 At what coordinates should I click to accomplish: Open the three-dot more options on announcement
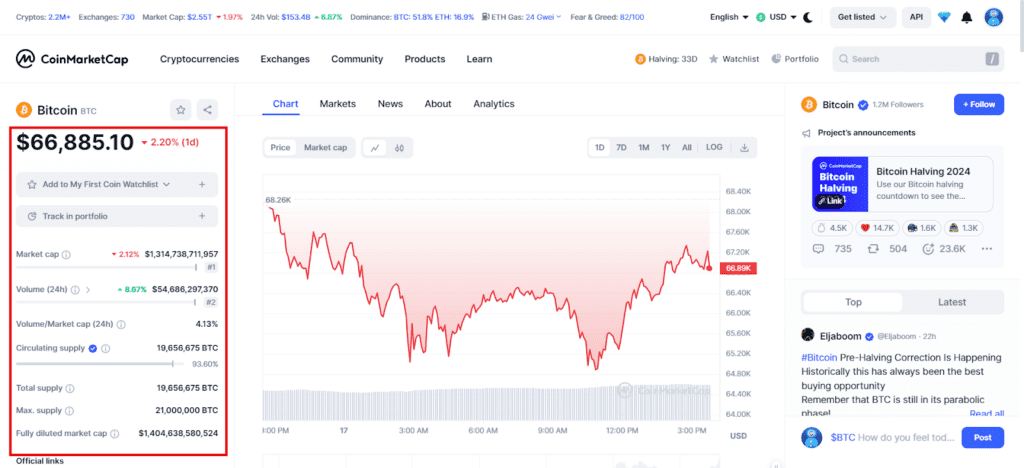(986, 249)
